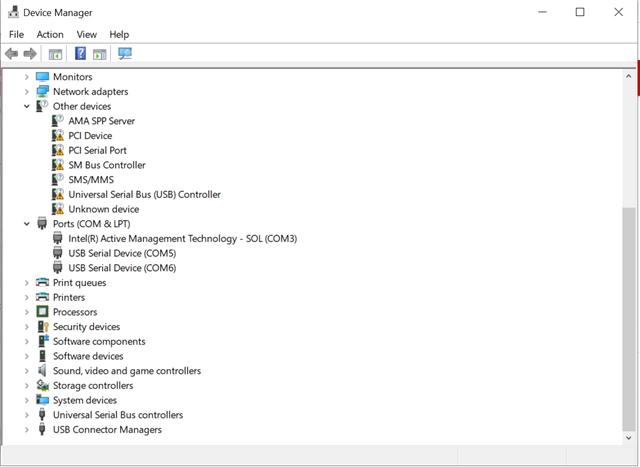
Task: Click the scrollbar down arrow
Action: pos(629,438)
